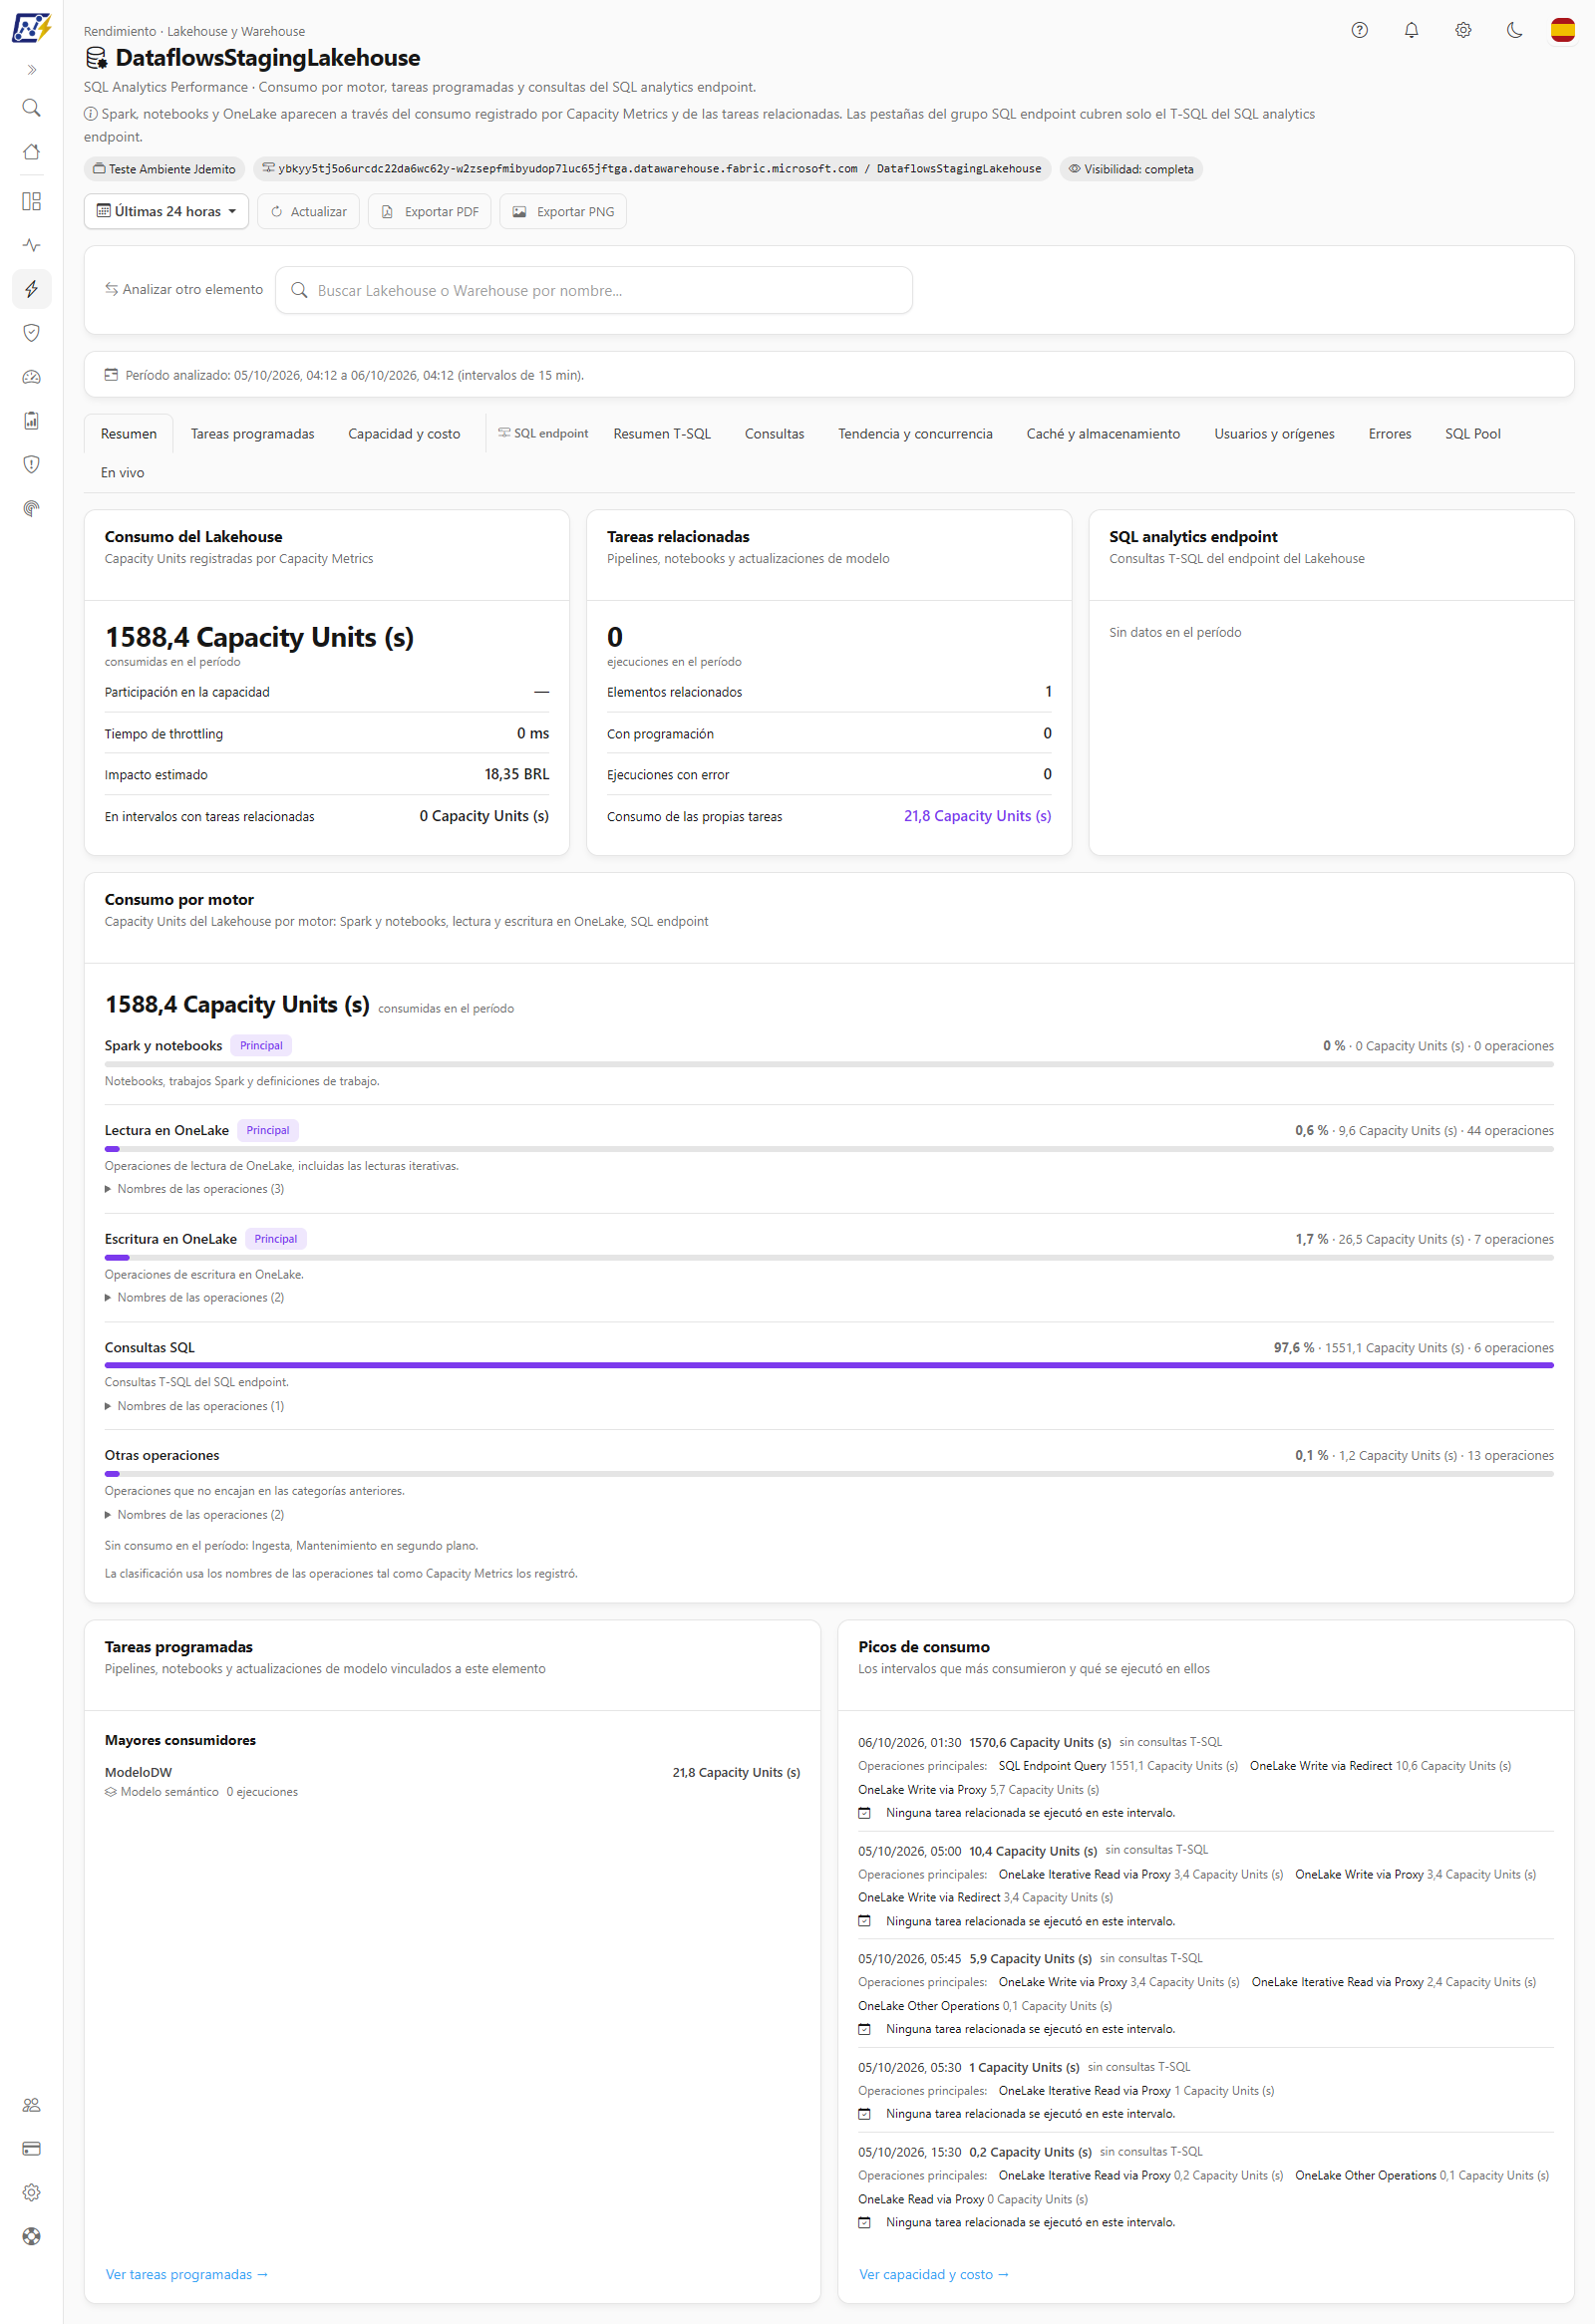Select the lightning bolt performance icon in sidebar
This screenshot has width=1595, height=2324.
click(31, 289)
